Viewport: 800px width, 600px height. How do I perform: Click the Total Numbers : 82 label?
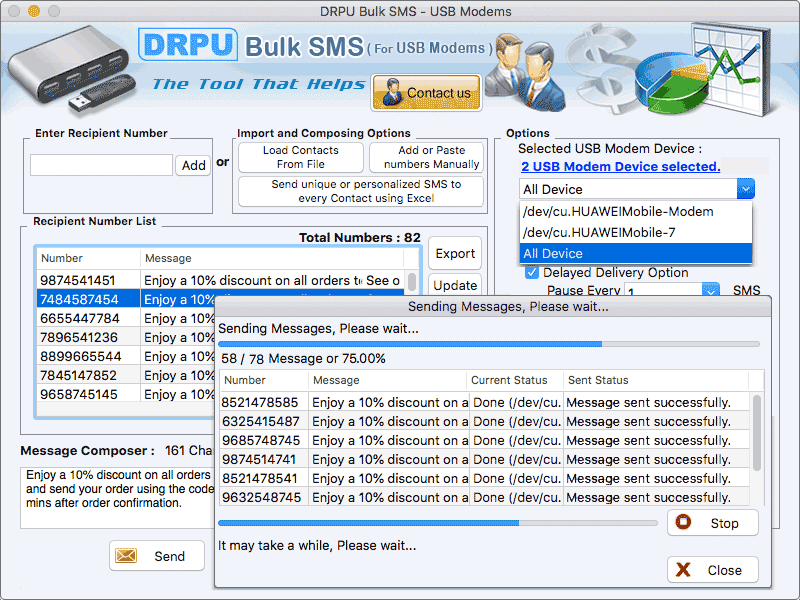click(x=360, y=237)
